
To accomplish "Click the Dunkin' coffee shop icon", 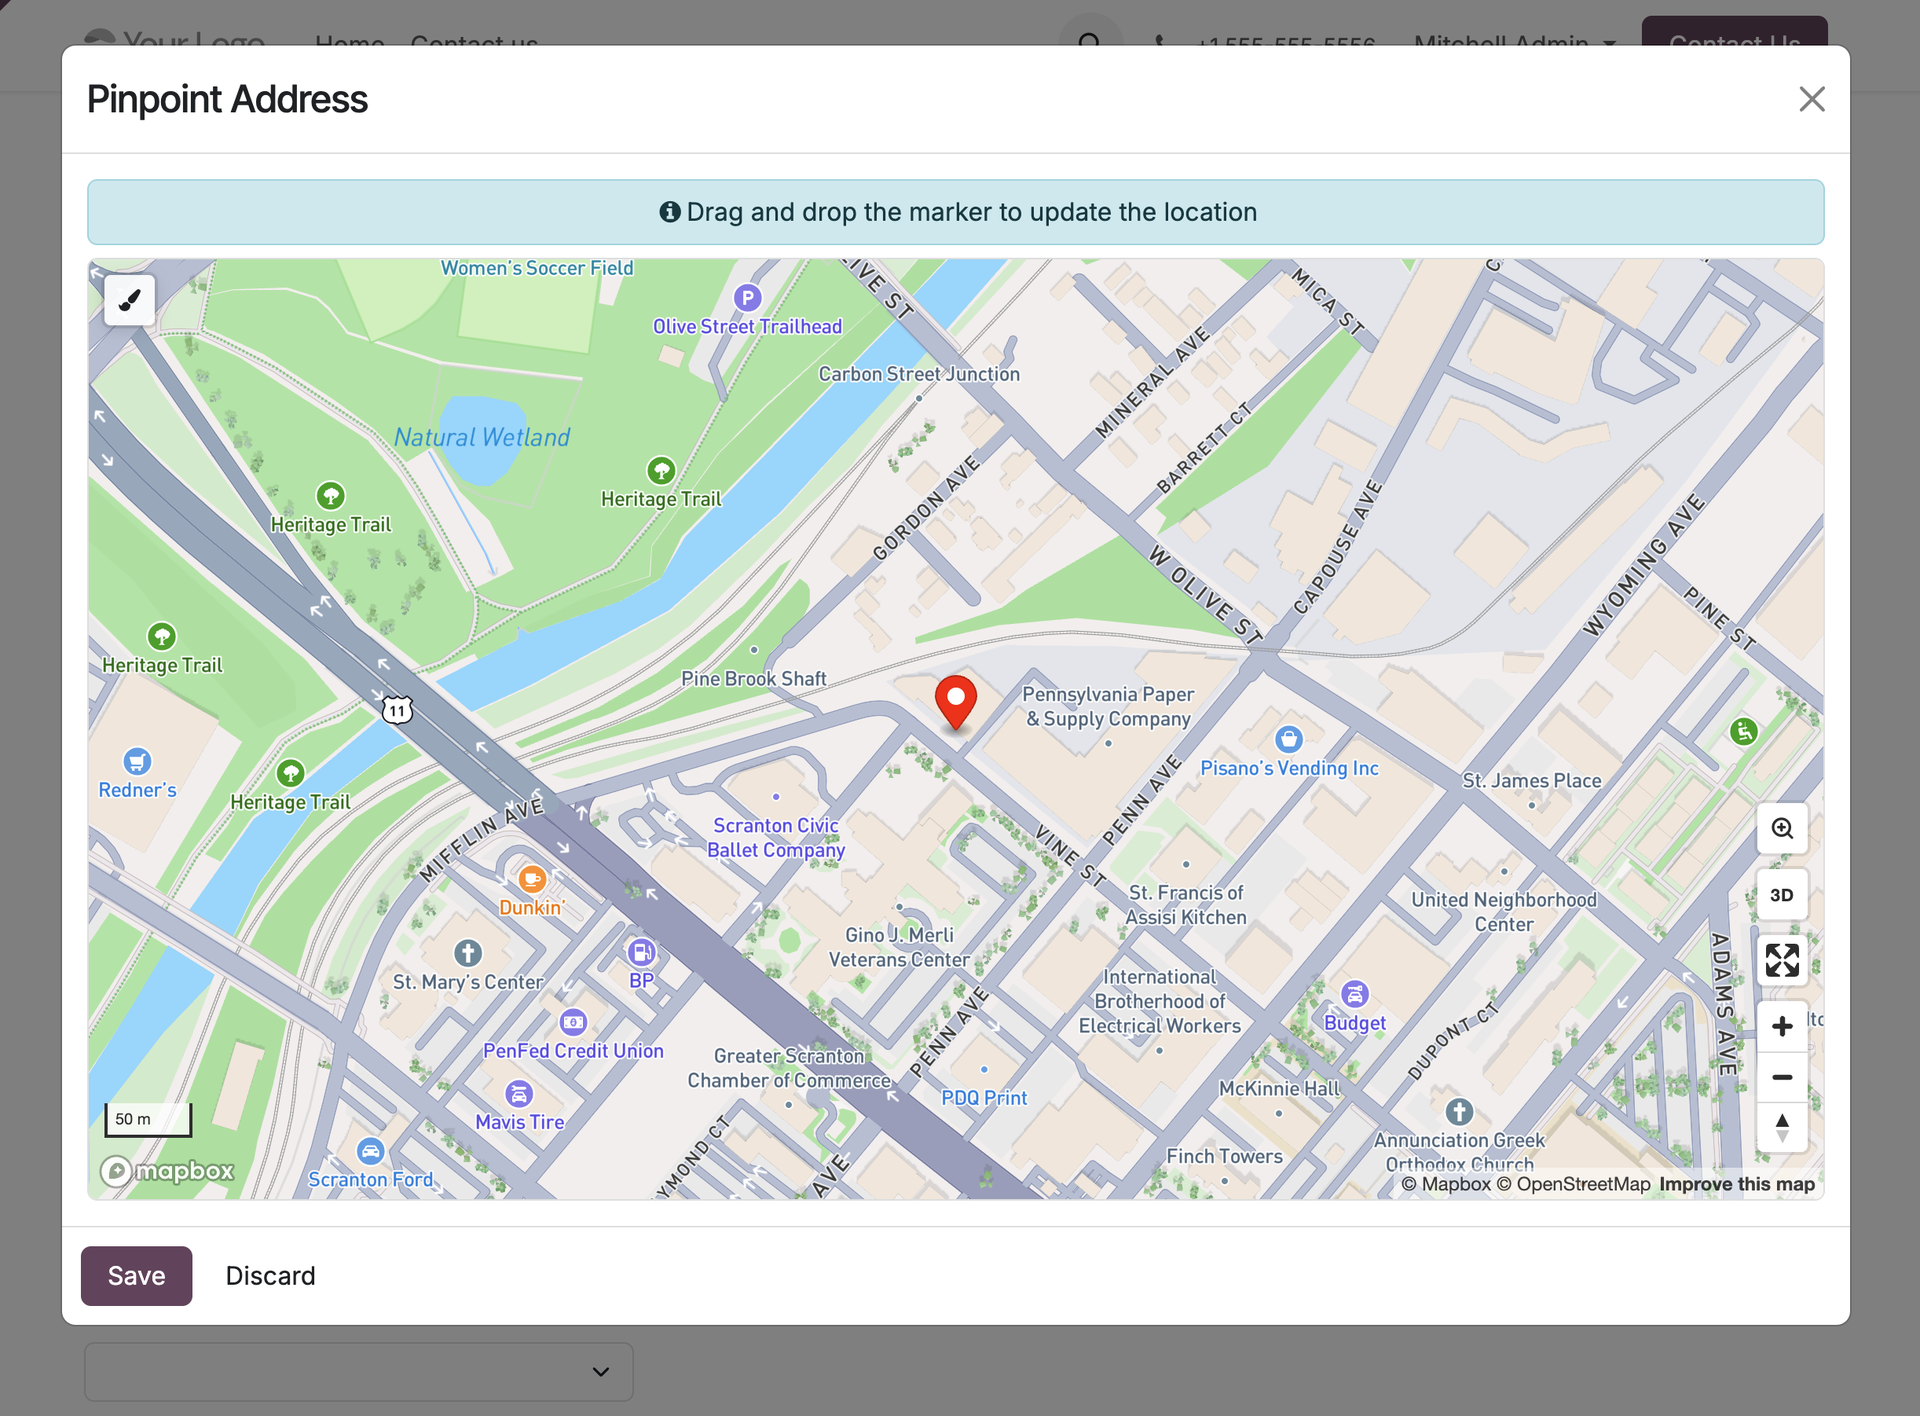I will [532, 879].
